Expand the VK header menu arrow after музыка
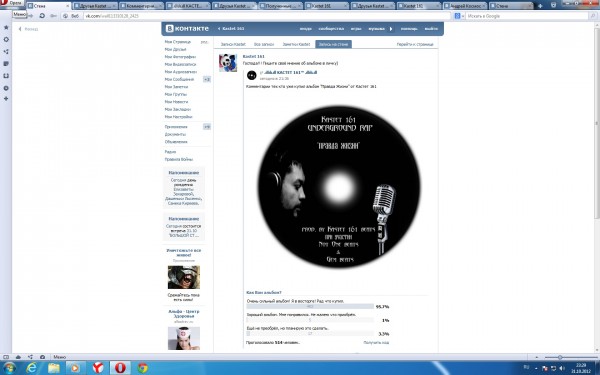600x375 pixels. pyautogui.click(x=391, y=29)
